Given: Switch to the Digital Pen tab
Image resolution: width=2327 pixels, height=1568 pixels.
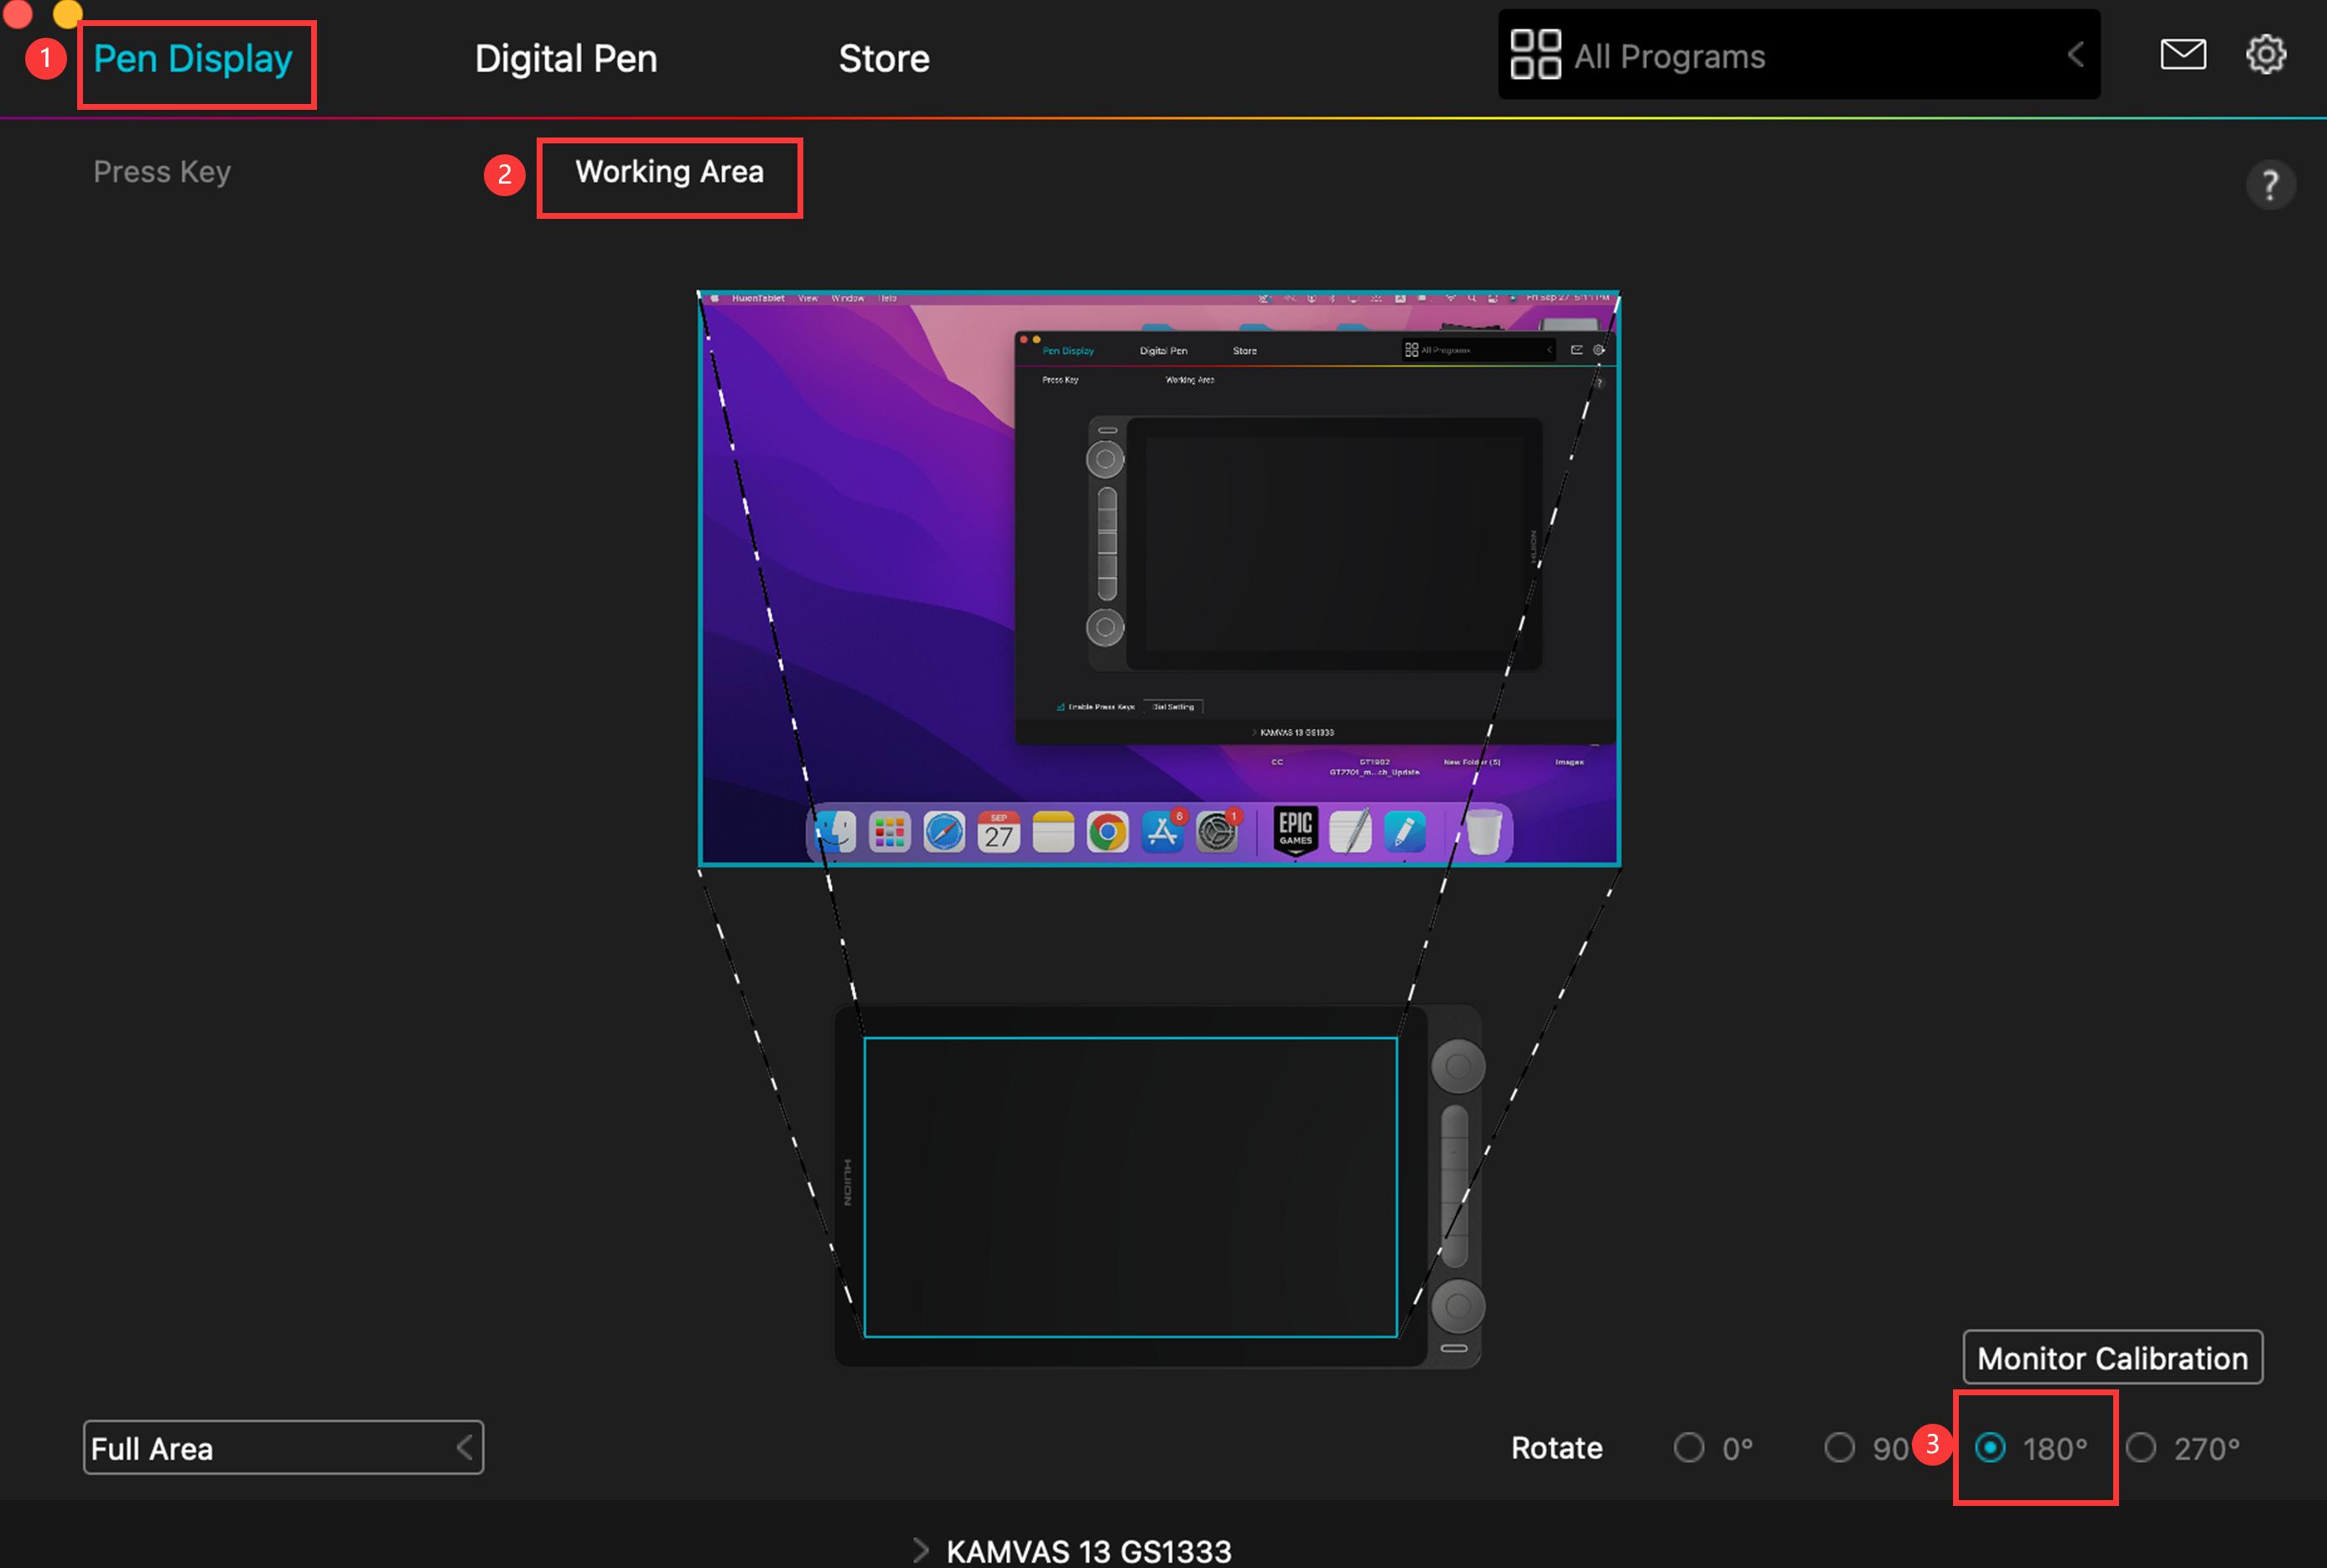Looking at the screenshot, I should click(566, 58).
